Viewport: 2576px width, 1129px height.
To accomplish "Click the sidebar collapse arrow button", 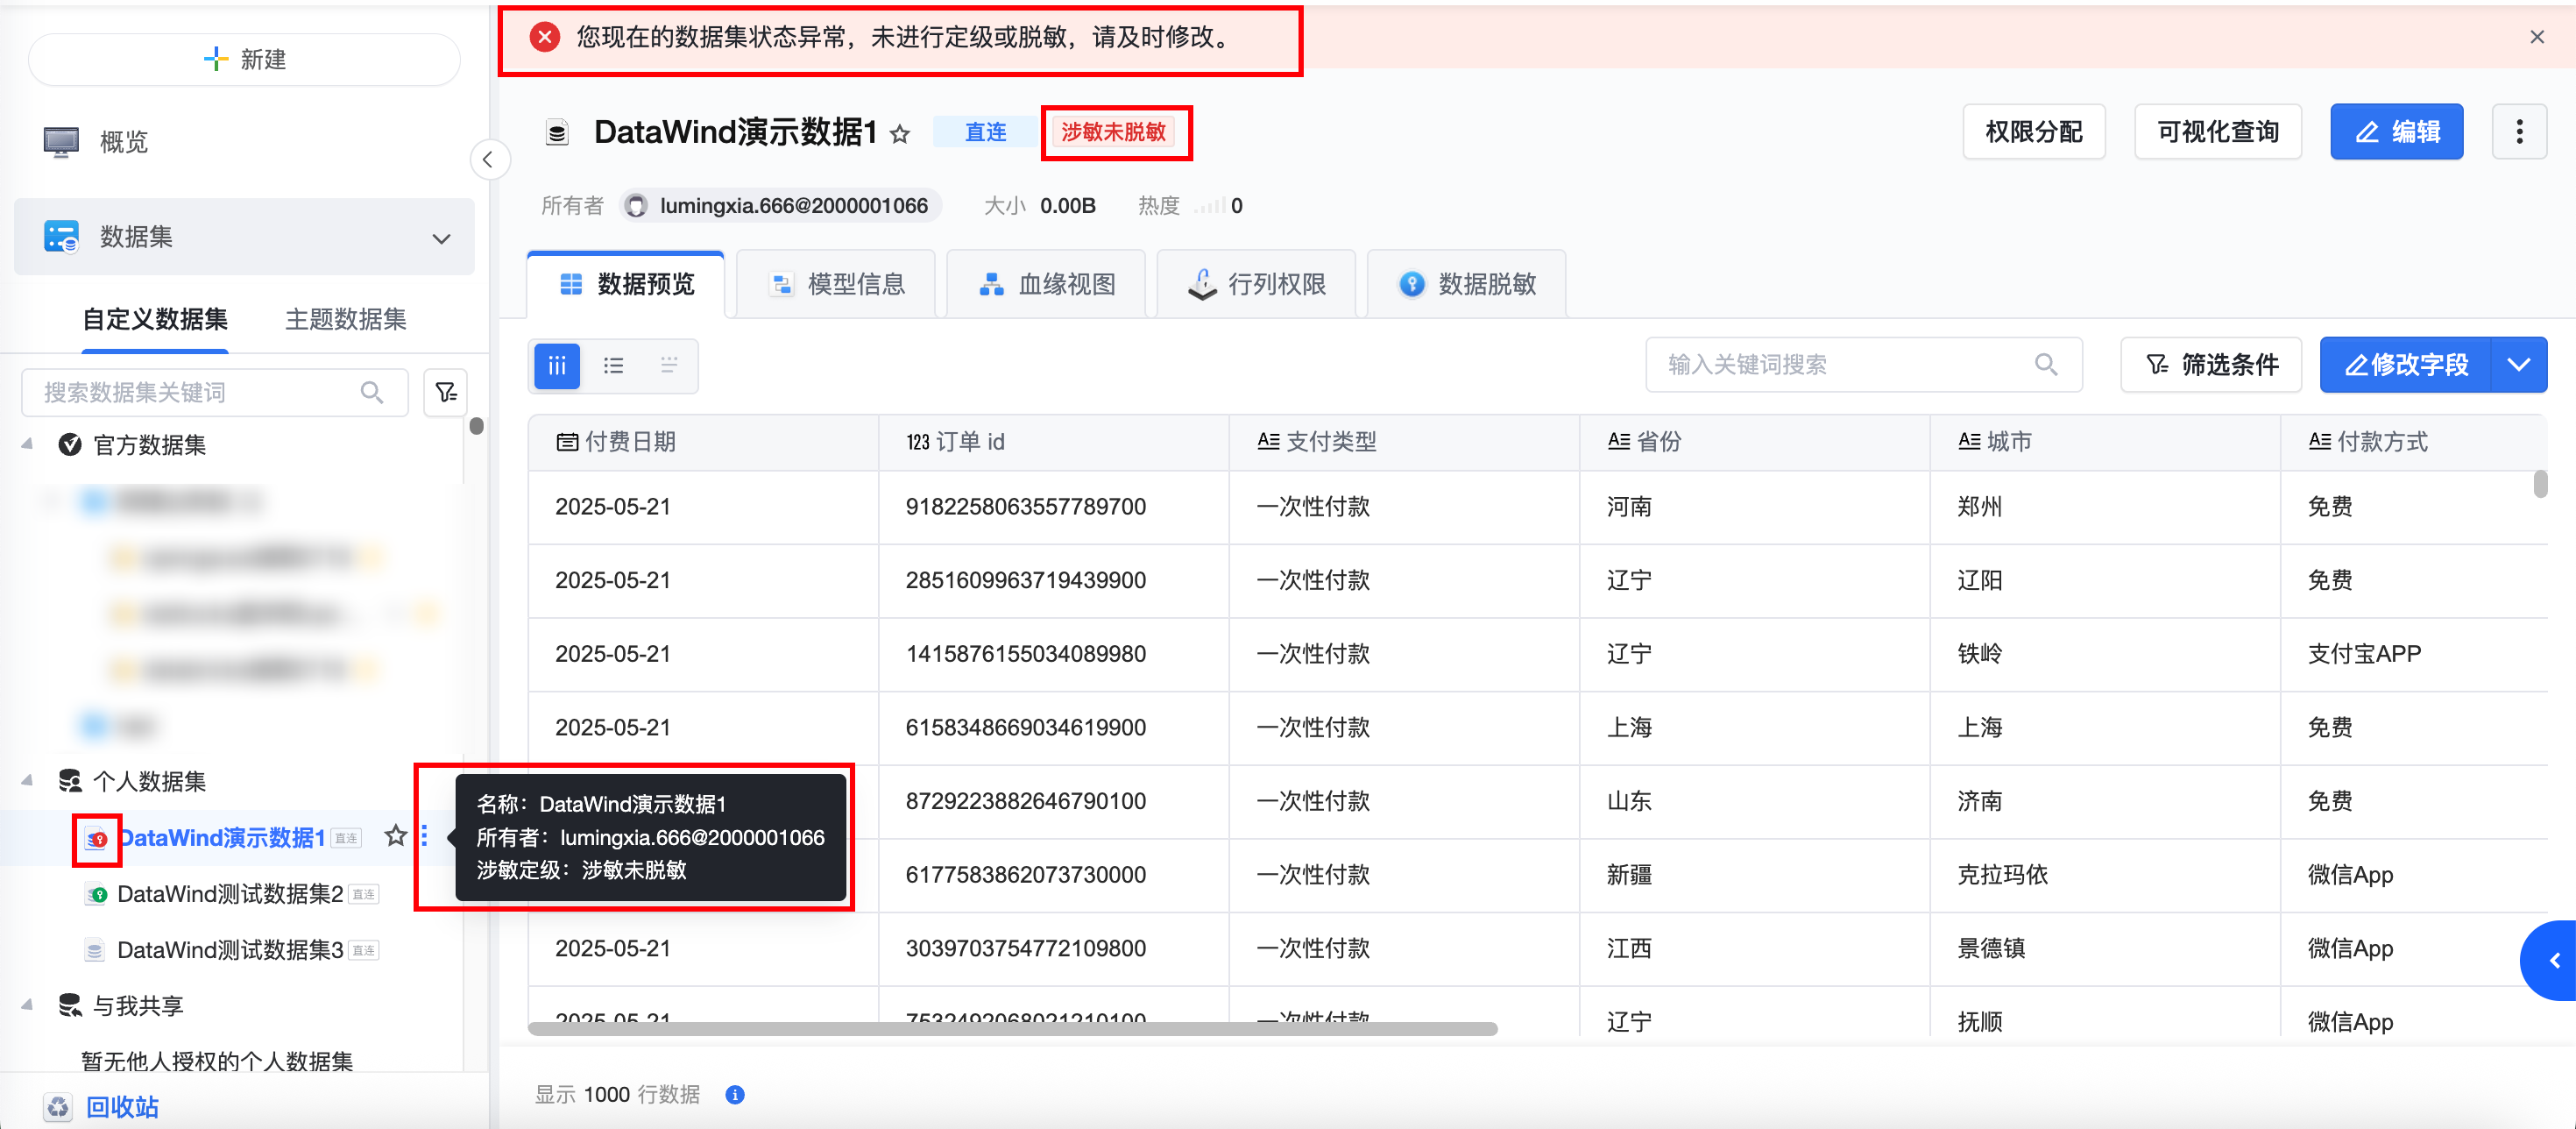I will click(x=488, y=160).
